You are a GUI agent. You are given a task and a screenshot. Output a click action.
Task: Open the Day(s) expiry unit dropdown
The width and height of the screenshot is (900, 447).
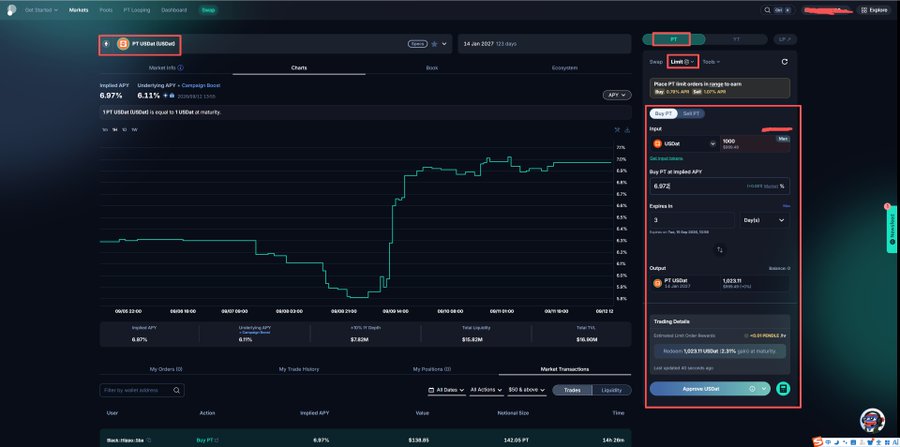pos(764,220)
